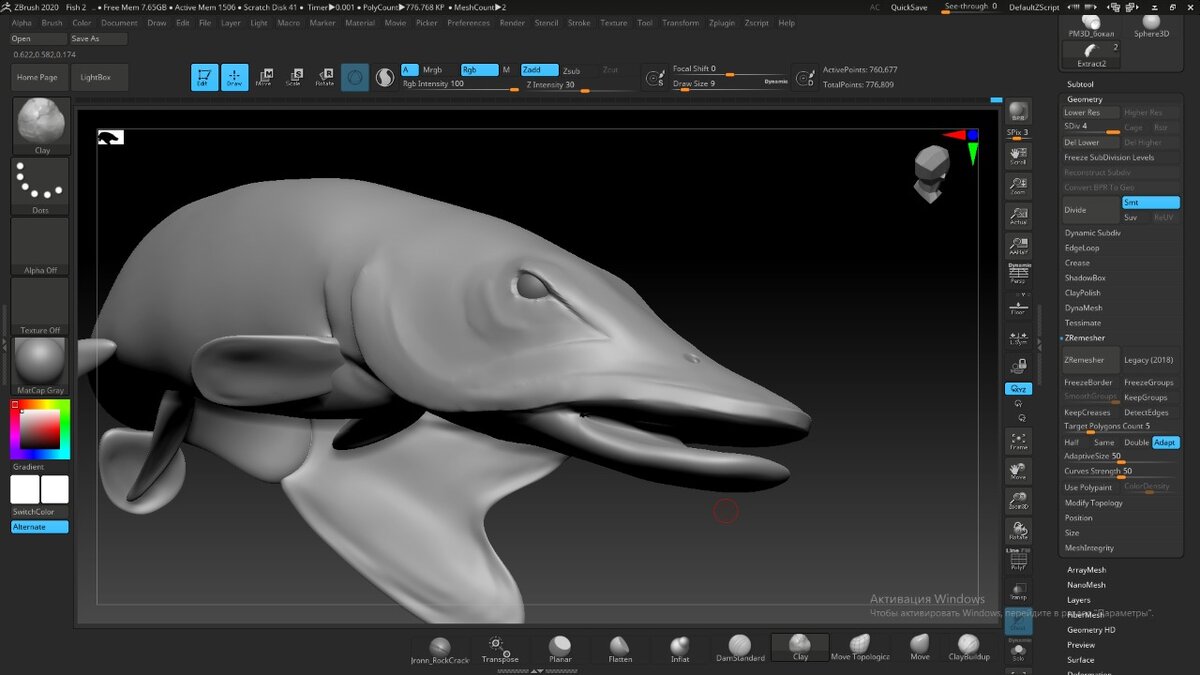Open the Alpha menu
Image resolution: width=1200 pixels, height=675 pixels.
21,23
